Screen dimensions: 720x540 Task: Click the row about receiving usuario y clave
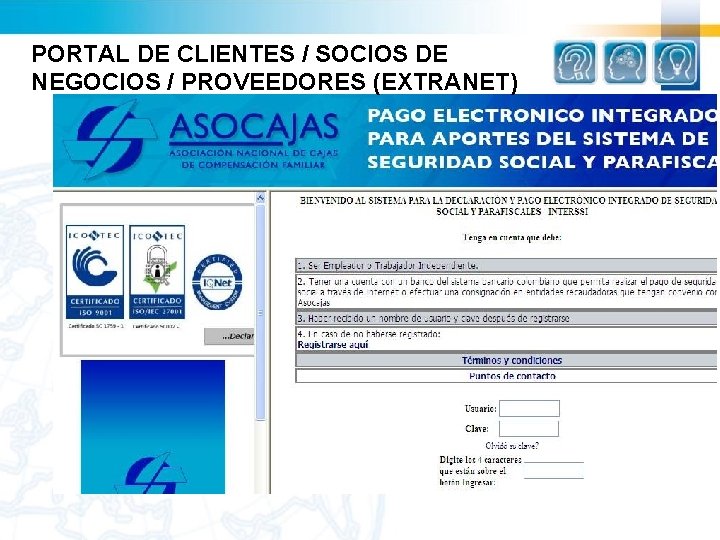pos(506,318)
